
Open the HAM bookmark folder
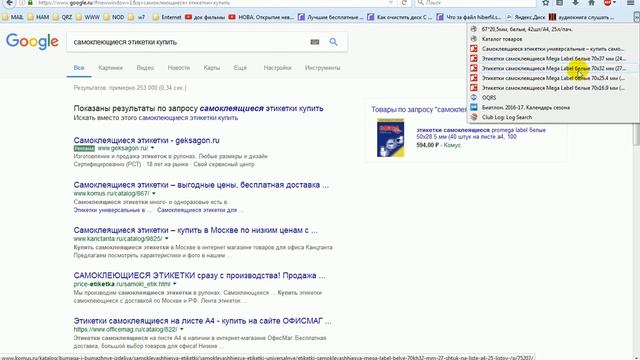pos(38,17)
